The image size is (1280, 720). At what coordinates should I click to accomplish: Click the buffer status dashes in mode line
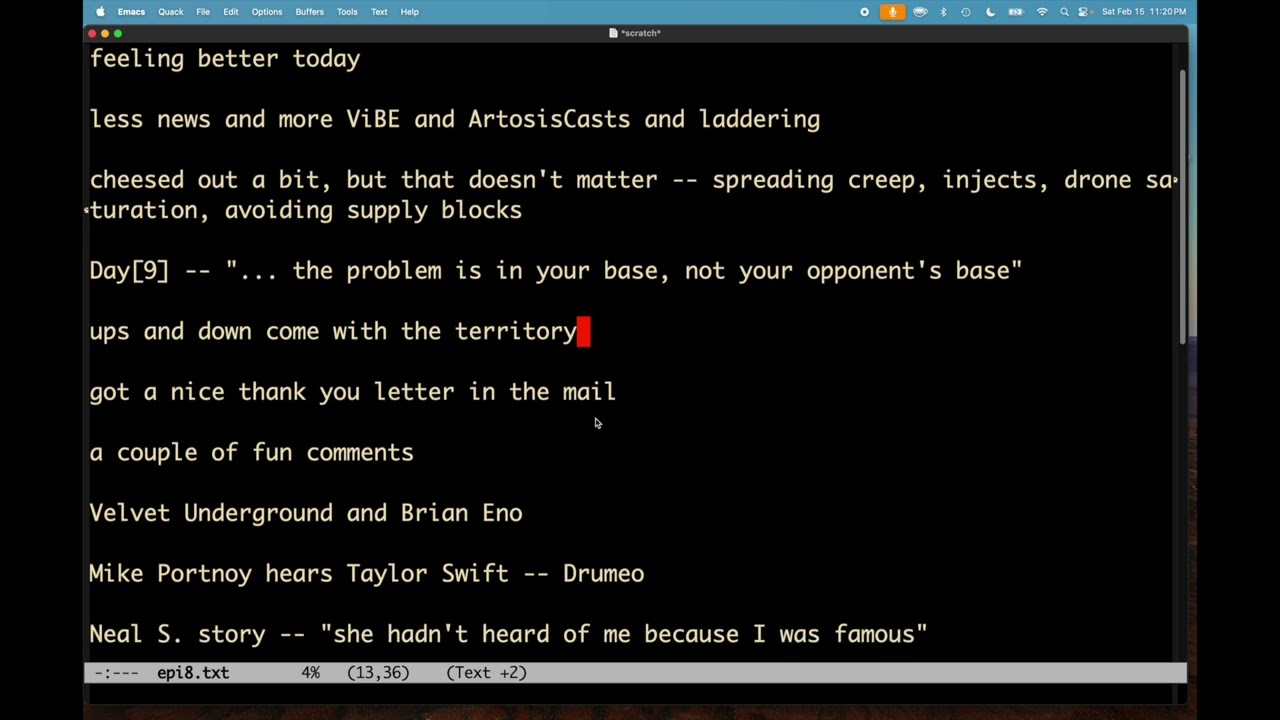click(116, 673)
